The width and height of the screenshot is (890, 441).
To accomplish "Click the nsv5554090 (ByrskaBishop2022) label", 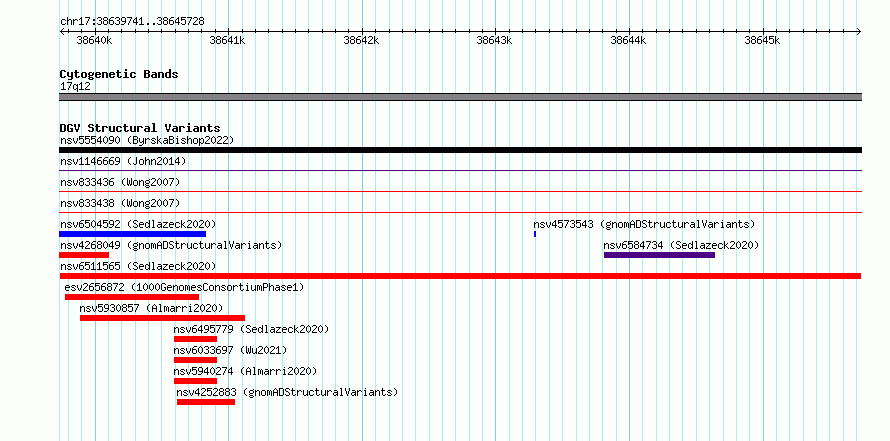I will point(147,140).
